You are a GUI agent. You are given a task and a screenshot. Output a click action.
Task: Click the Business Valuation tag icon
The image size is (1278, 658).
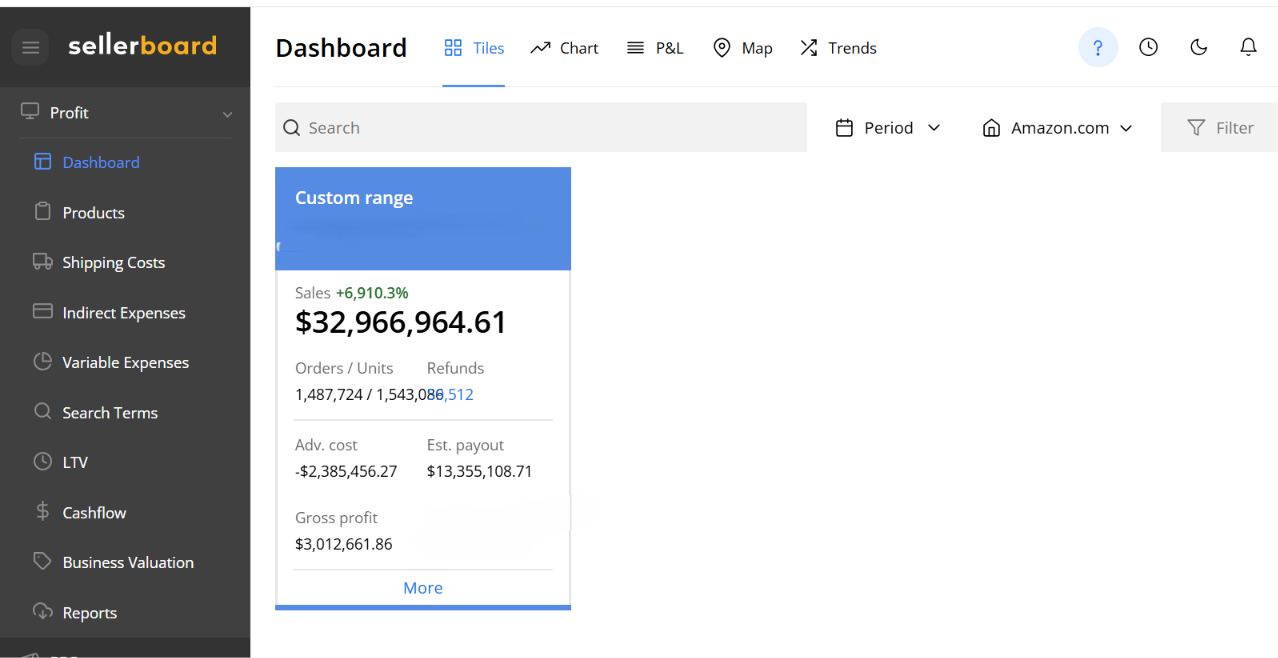[42, 562]
